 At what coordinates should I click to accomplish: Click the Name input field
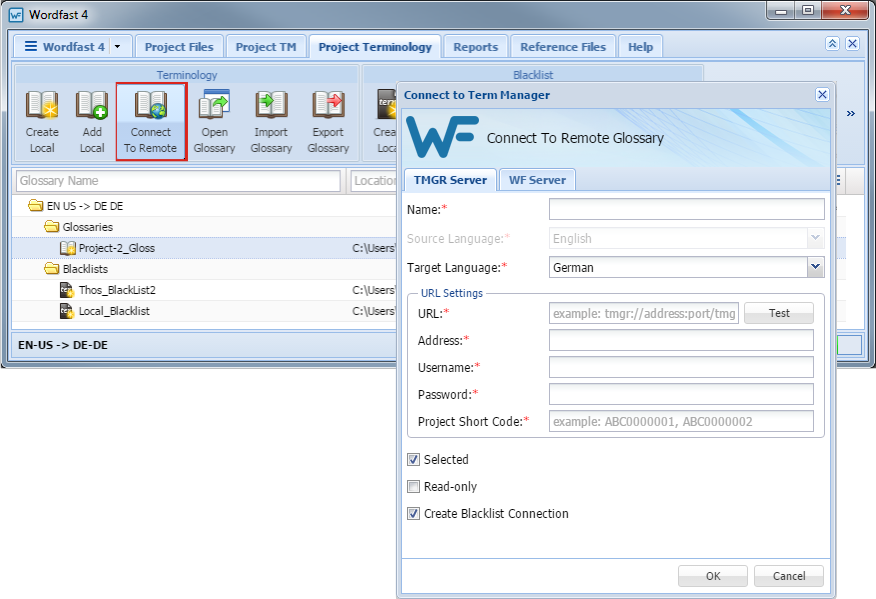pyautogui.click(x=687, y=210)
